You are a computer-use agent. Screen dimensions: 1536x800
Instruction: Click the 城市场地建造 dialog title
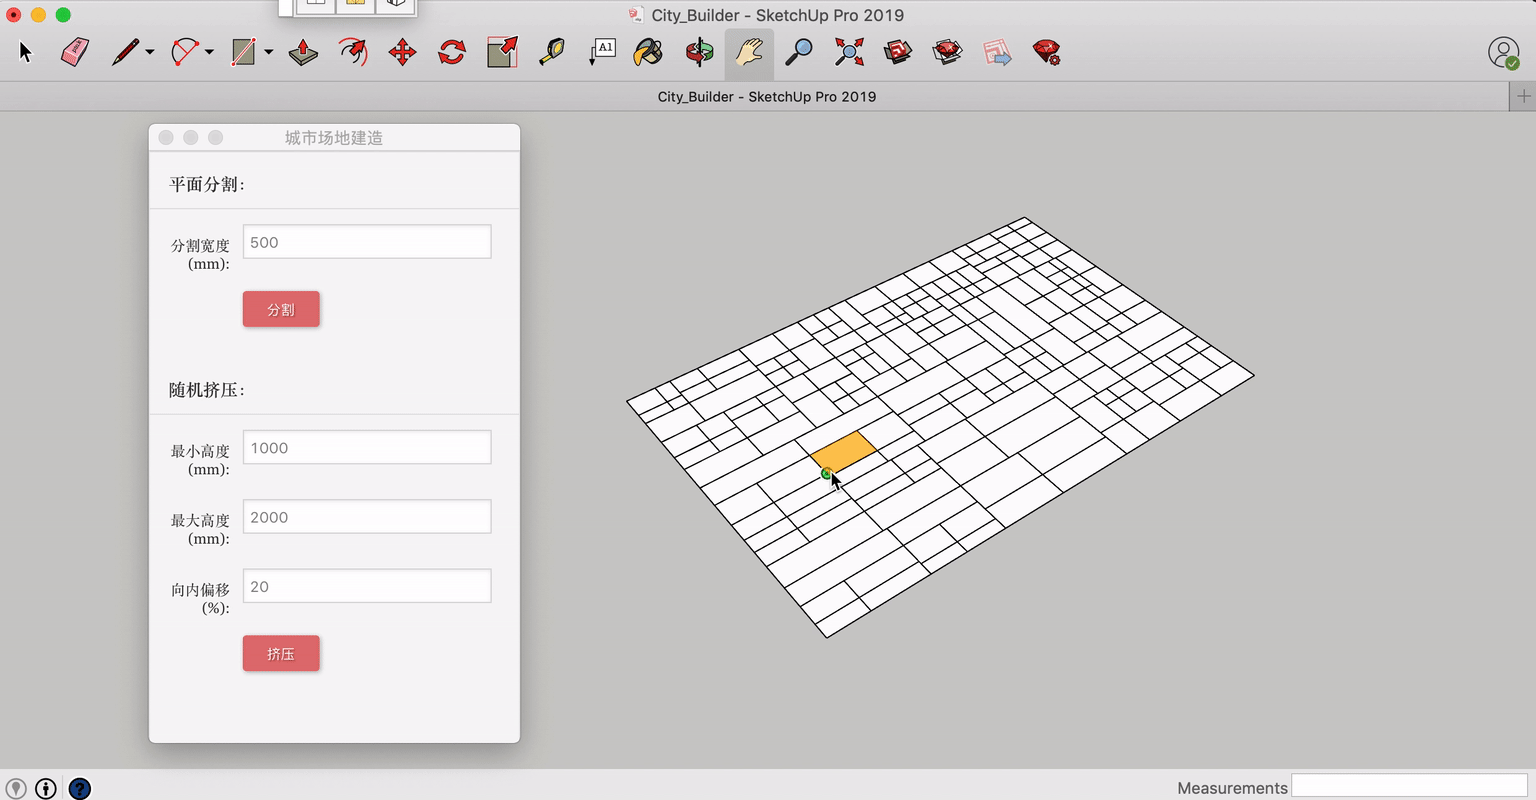[334, 137]
